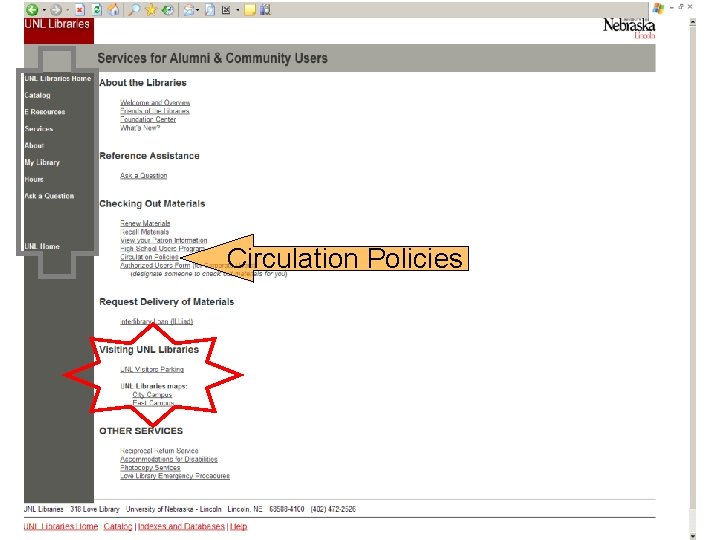Image resolution: width=720 pixels, height=540 pixels.
Task: Click the Nebraska Lincoln logo
Action: coord(629,28)
